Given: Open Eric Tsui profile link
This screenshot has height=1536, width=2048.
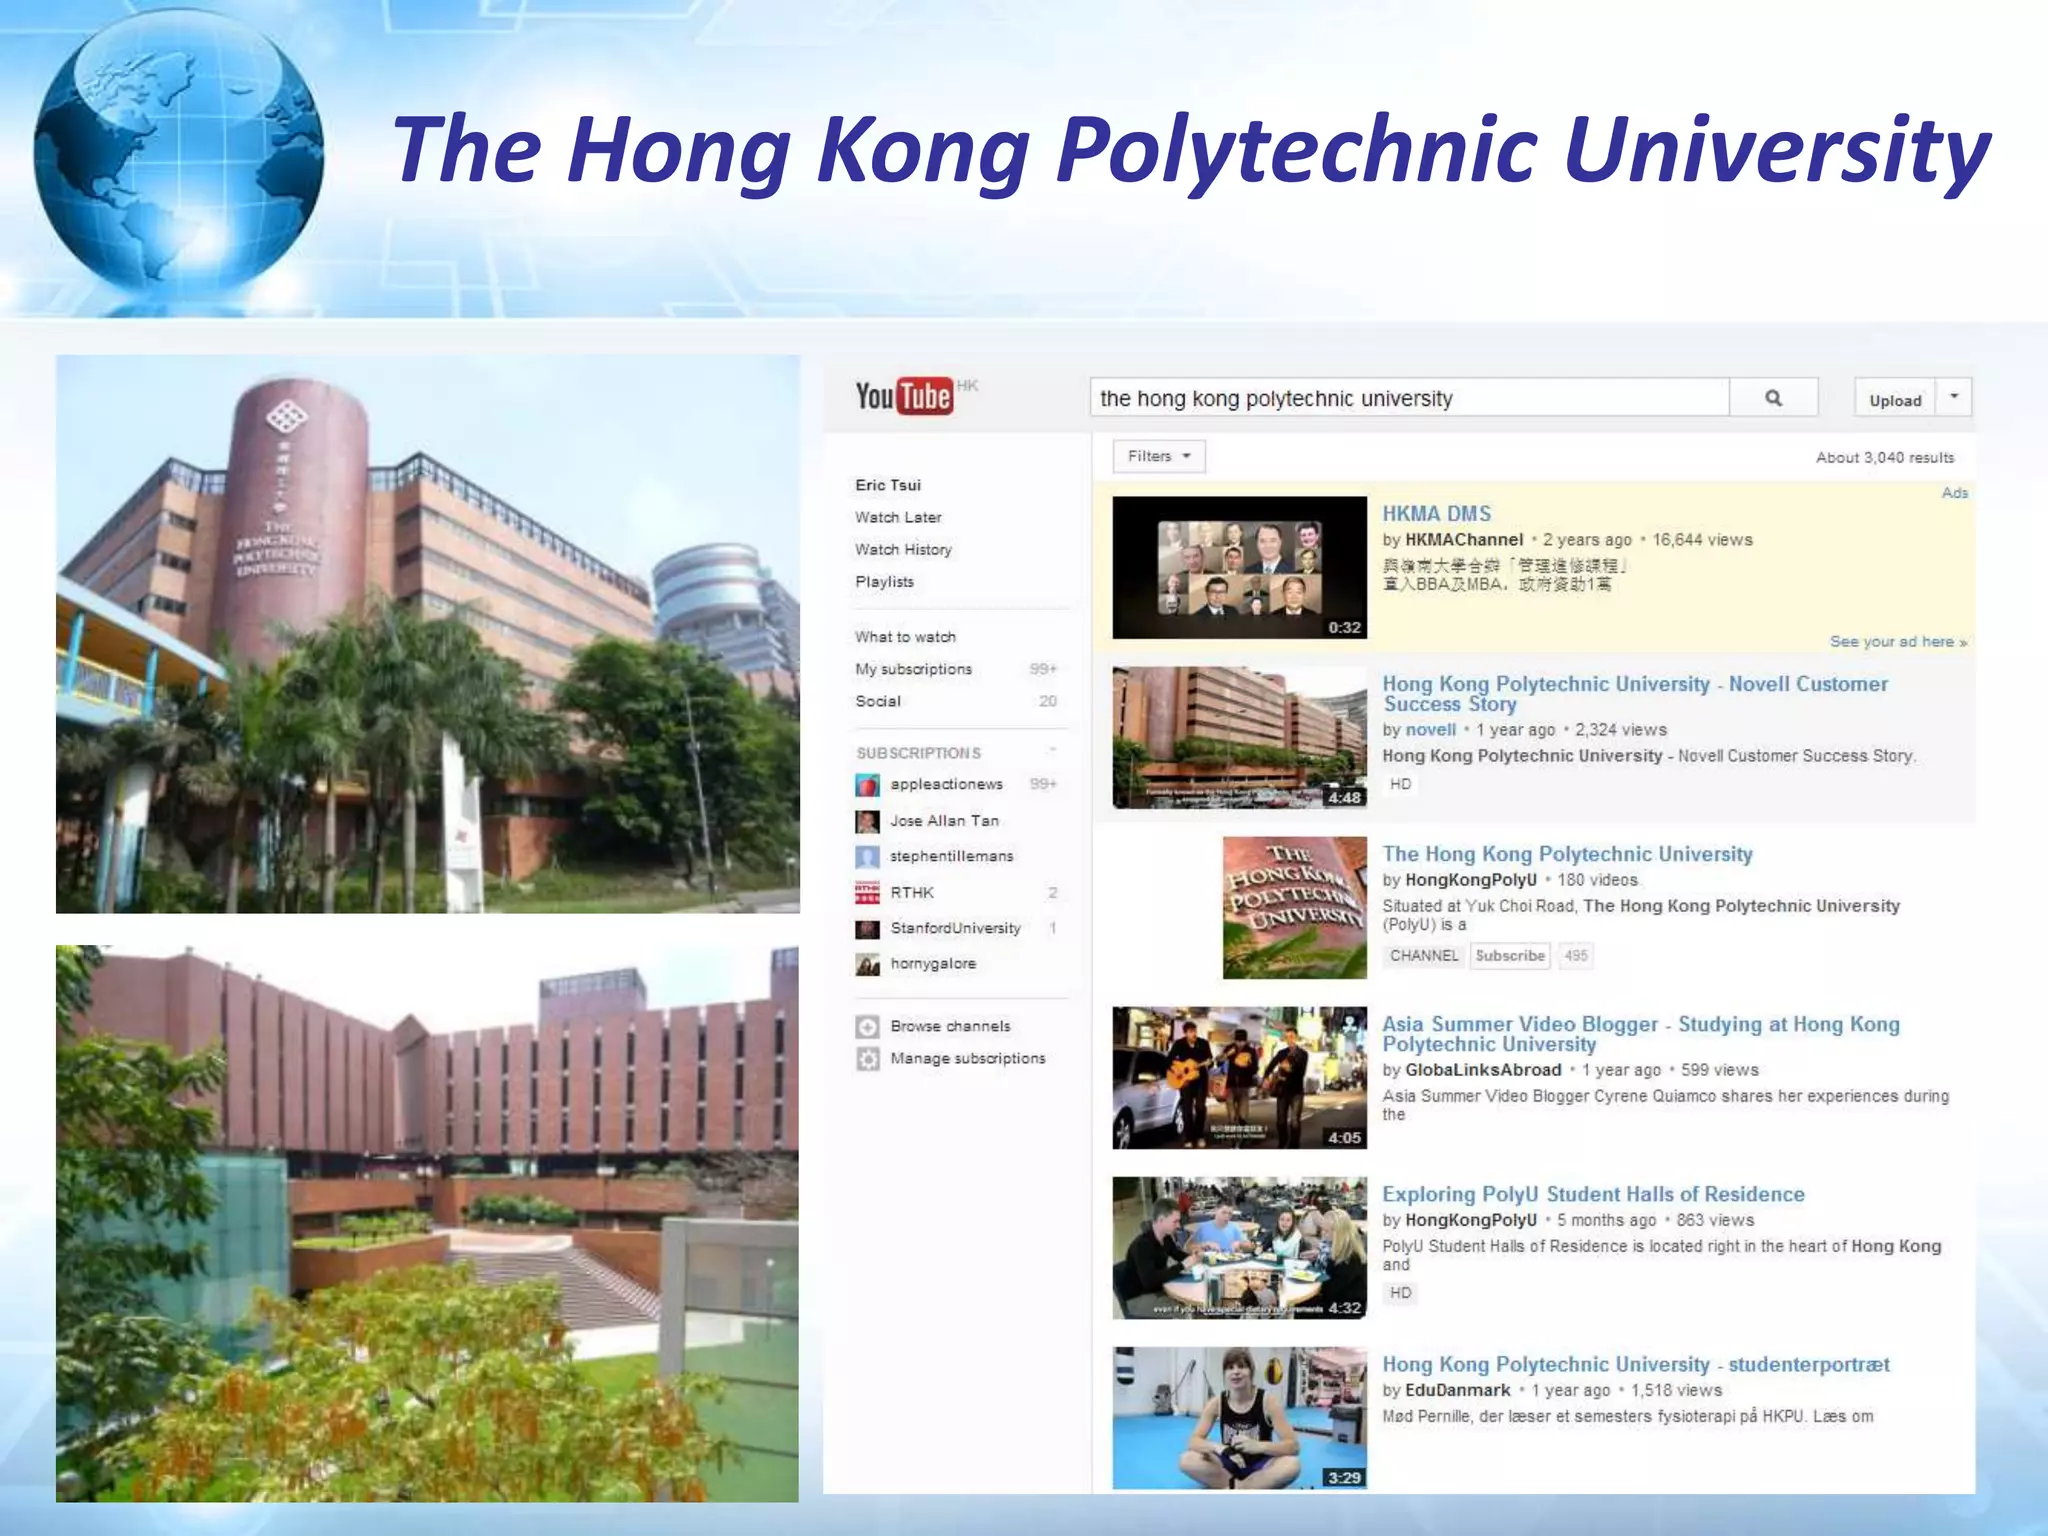Looking at the screenshot, I should point(888,485).
